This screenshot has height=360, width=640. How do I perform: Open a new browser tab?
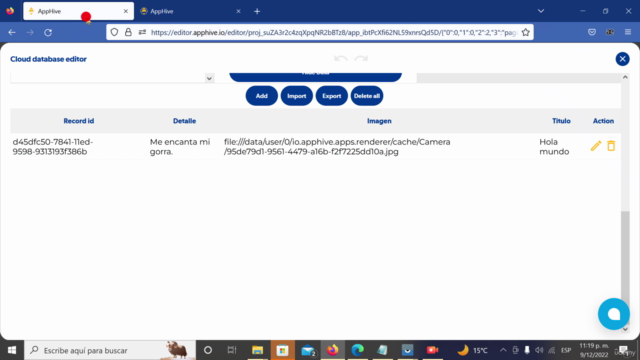pyautogui.click(x=257, y=11)
